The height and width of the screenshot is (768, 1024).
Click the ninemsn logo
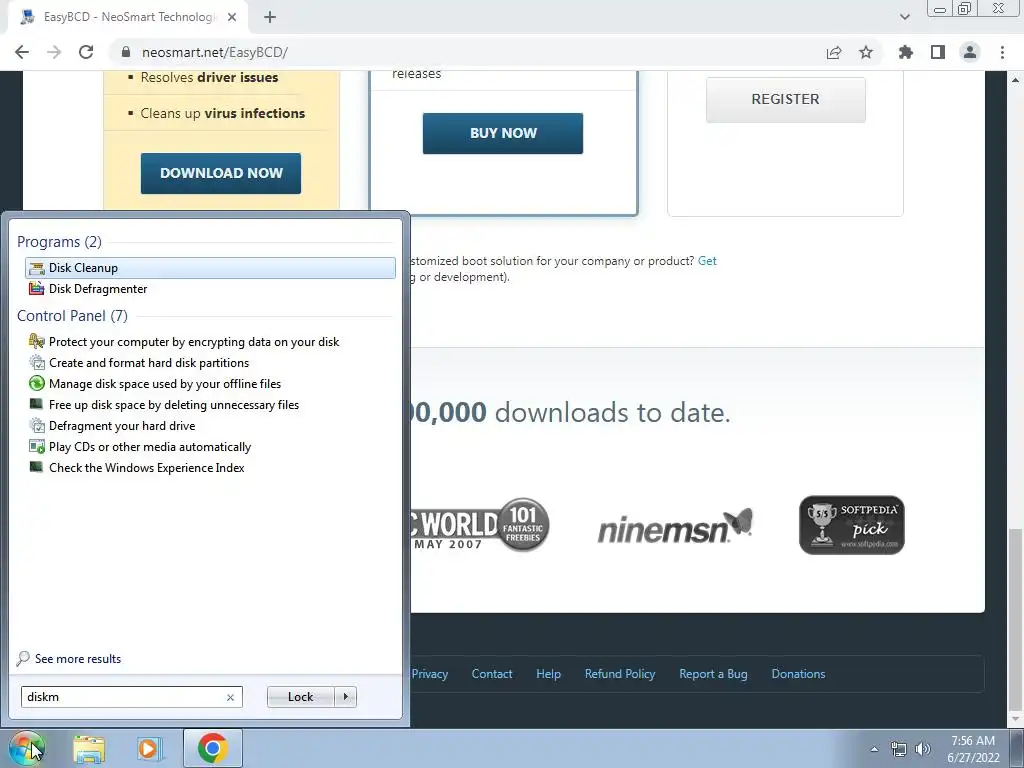click(x=675, y=526)
